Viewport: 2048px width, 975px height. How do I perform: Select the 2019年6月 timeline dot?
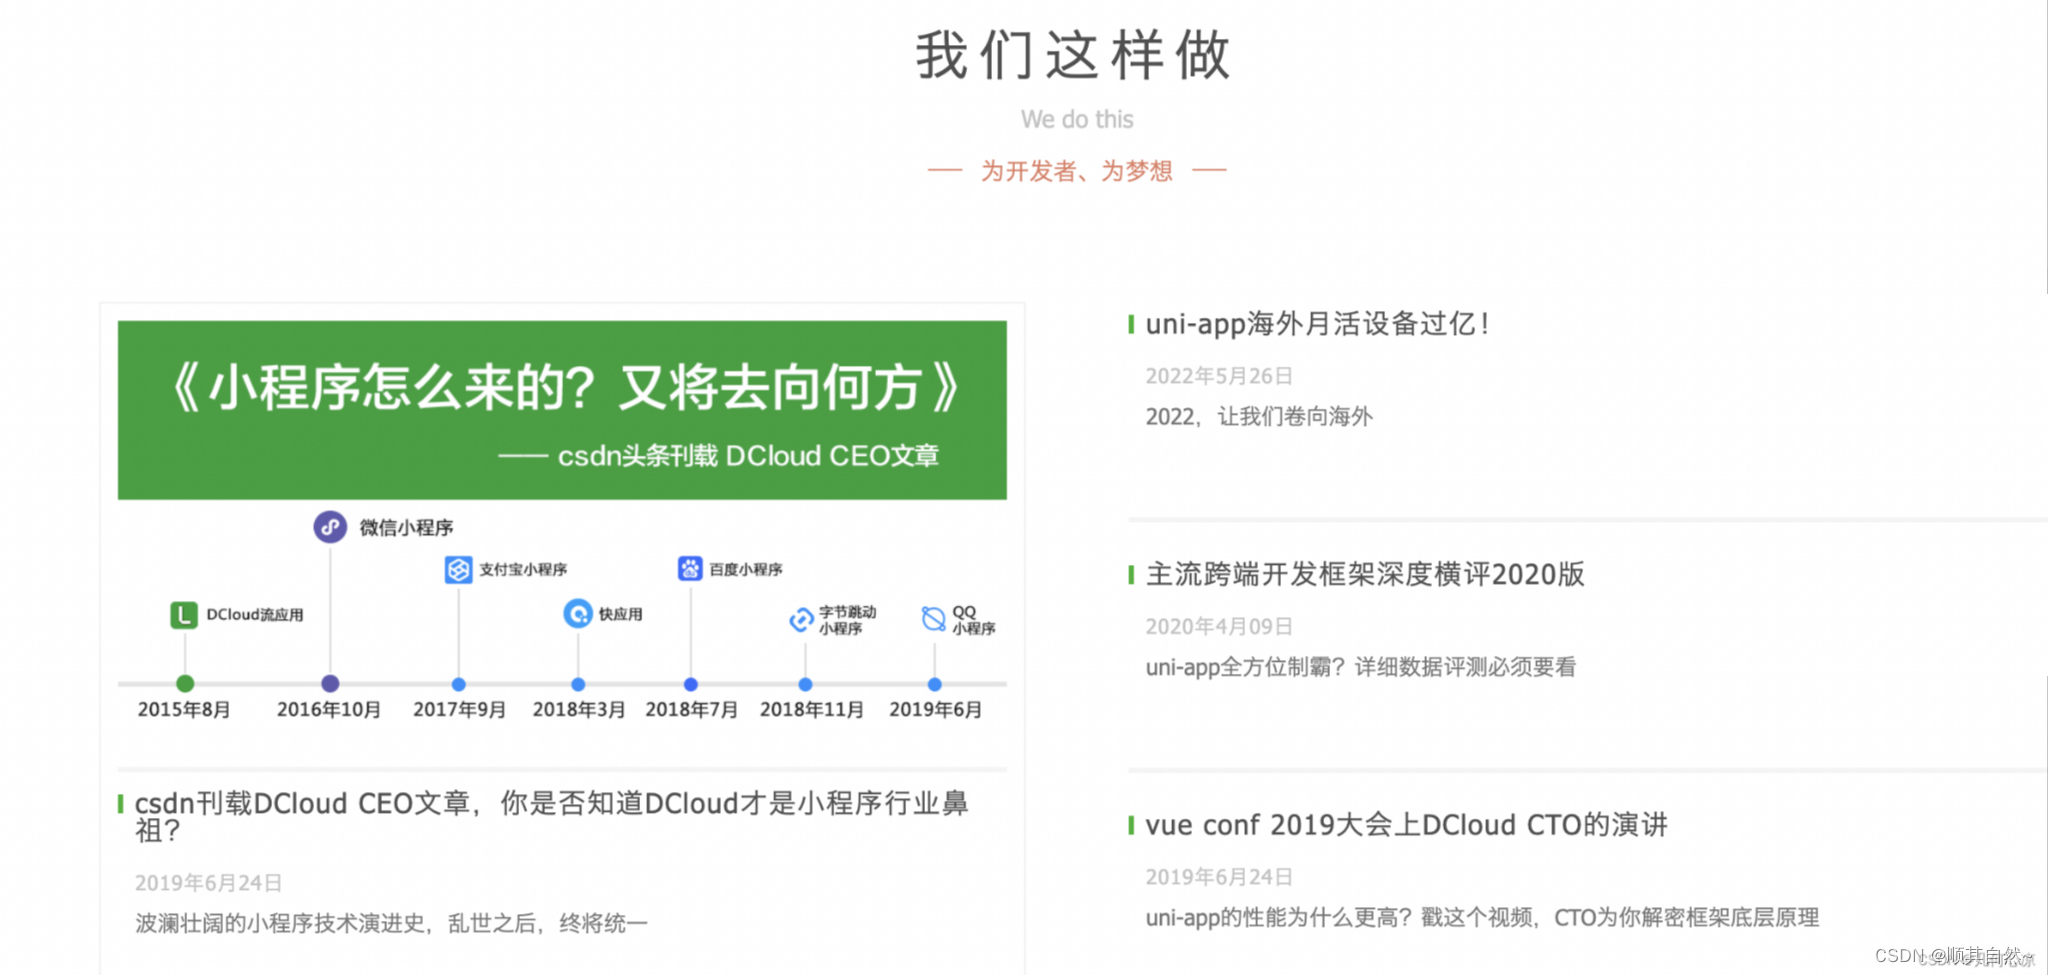933,685
